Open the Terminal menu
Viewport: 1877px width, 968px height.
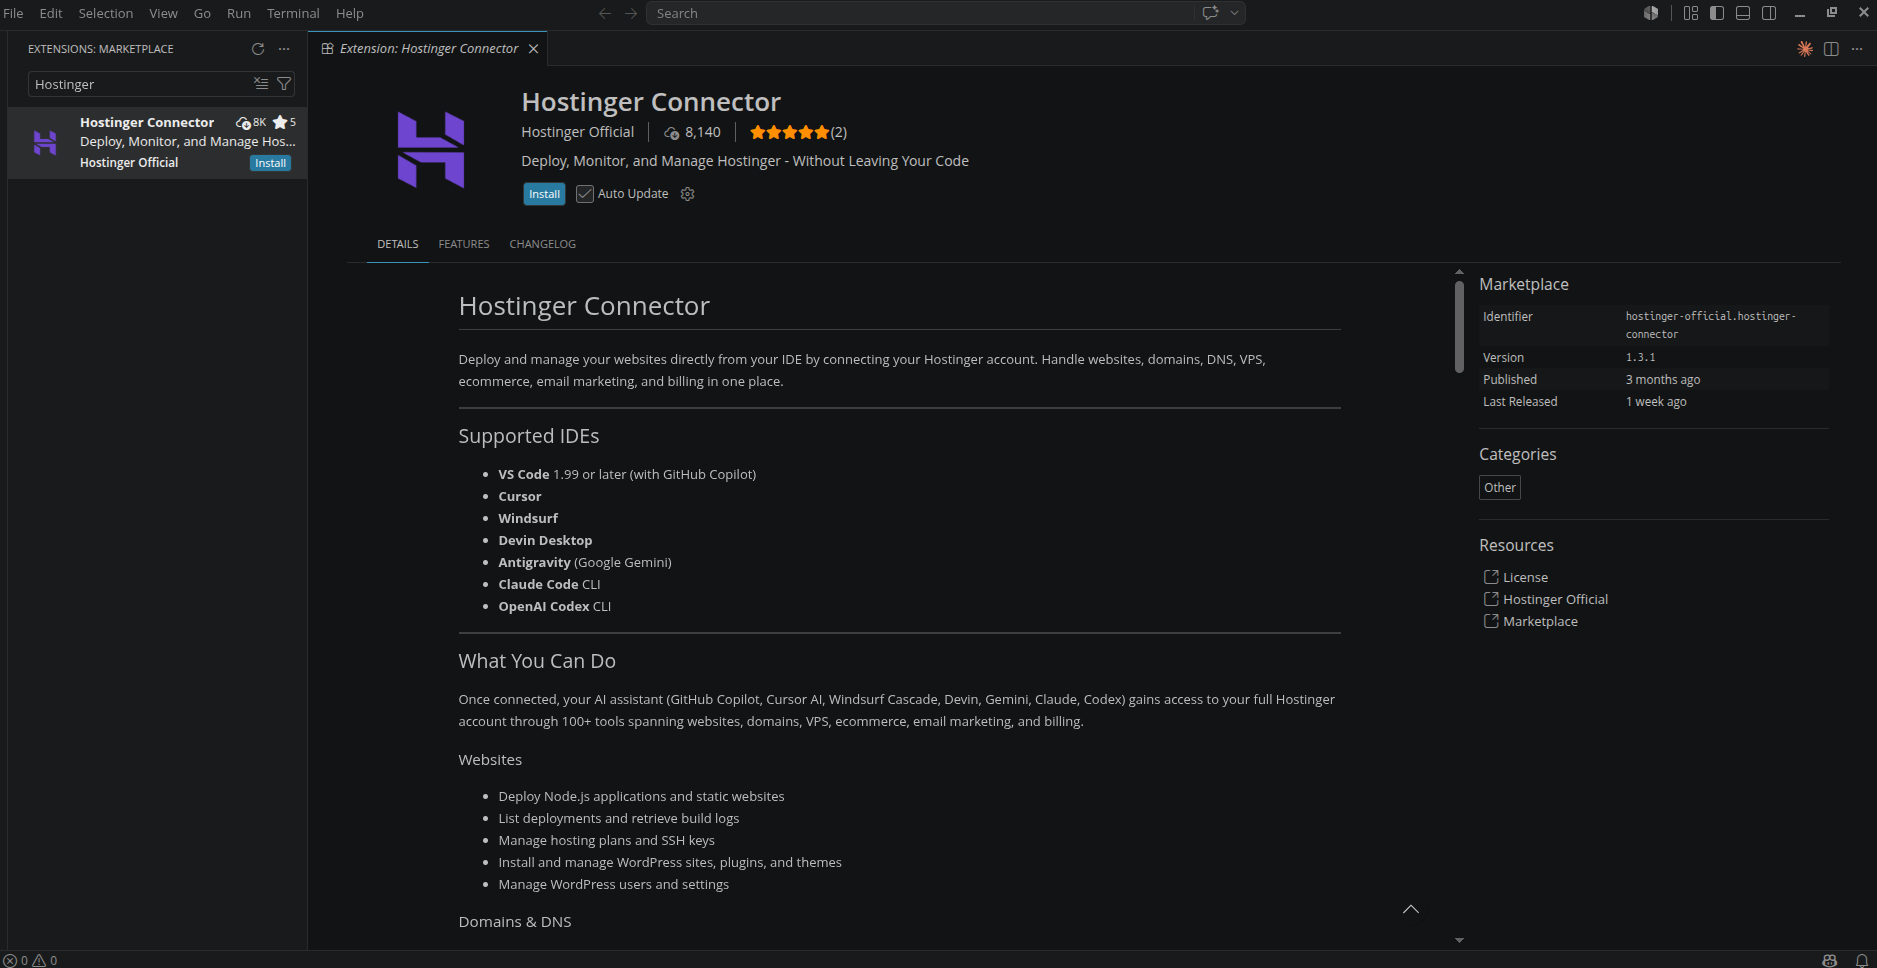293,13
